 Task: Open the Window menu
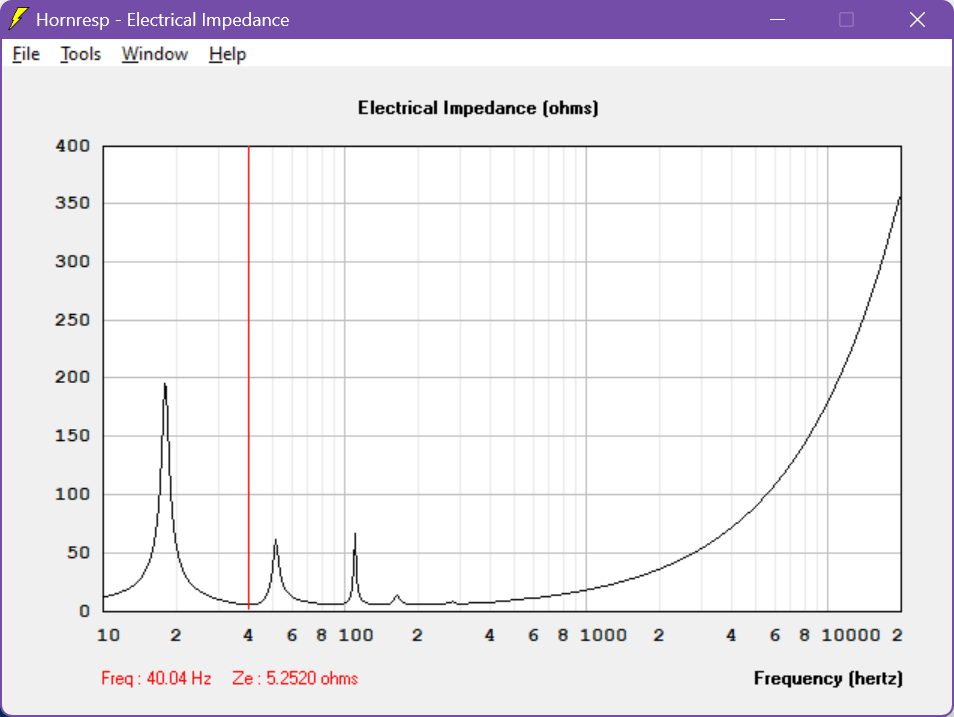[x=155, y=54]
